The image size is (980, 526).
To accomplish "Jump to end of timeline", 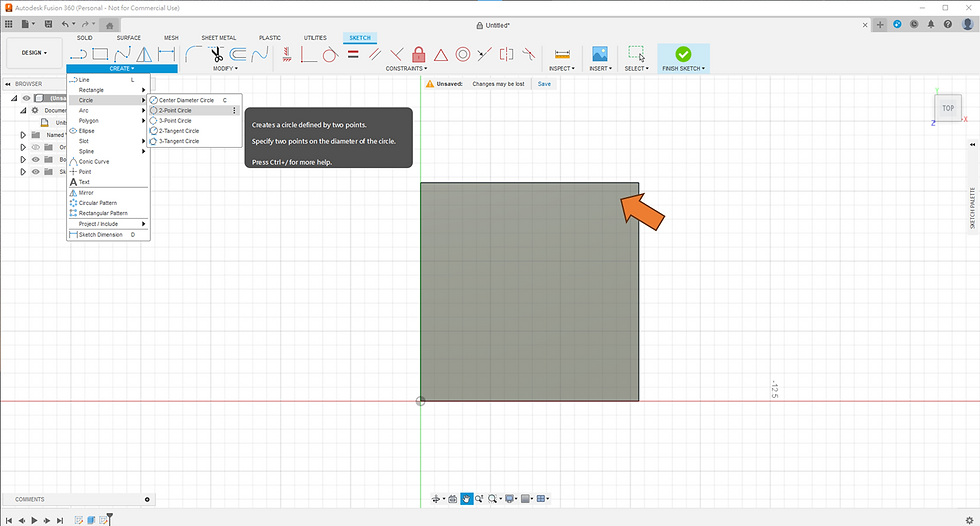I will [60, 520].
